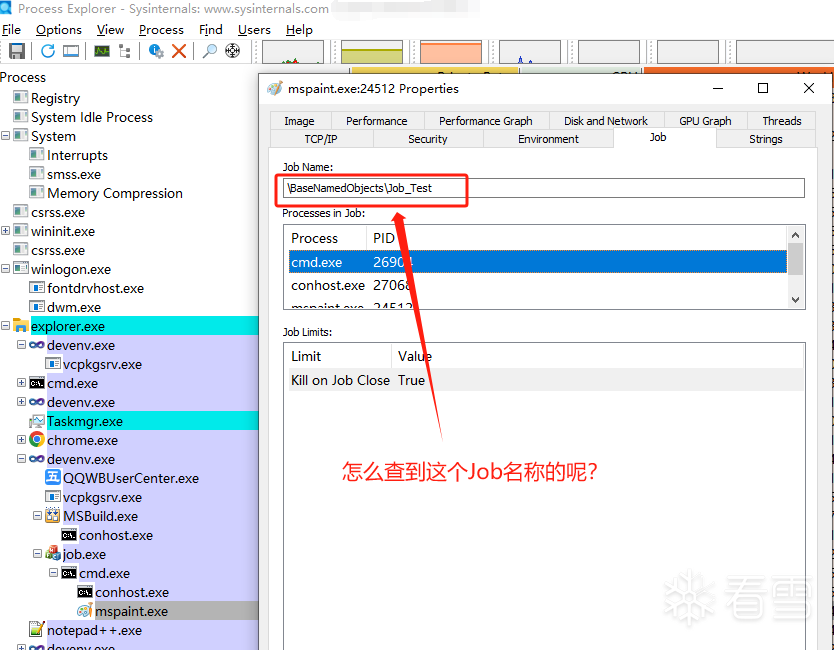834x650 pixels.
Task: Collapse the job.exe node
Action: [37, 553]
